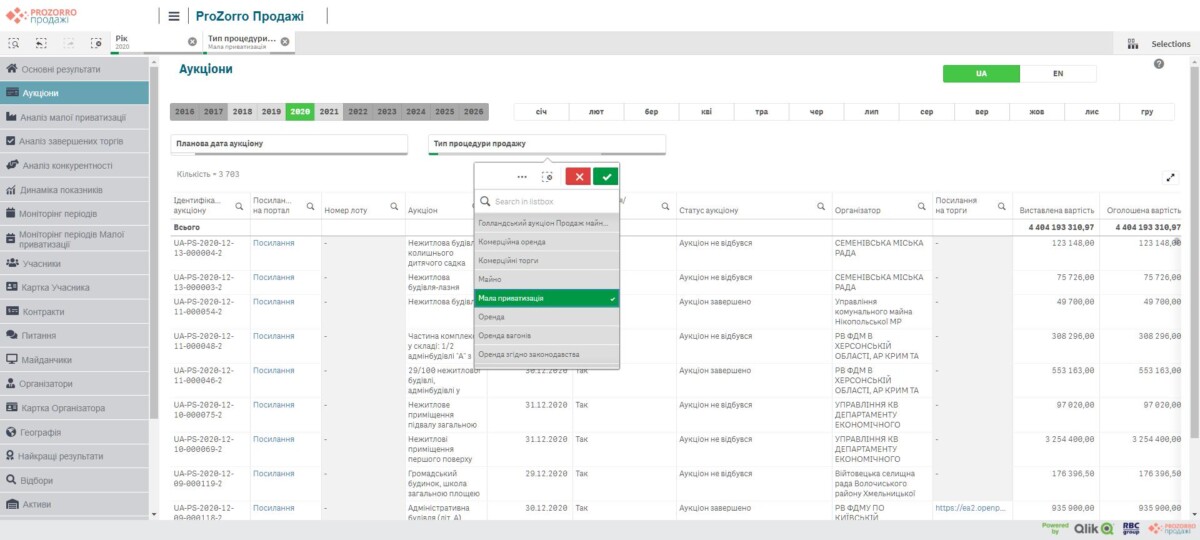
Task: Step back in selection history
Action: tap(41, 43)
